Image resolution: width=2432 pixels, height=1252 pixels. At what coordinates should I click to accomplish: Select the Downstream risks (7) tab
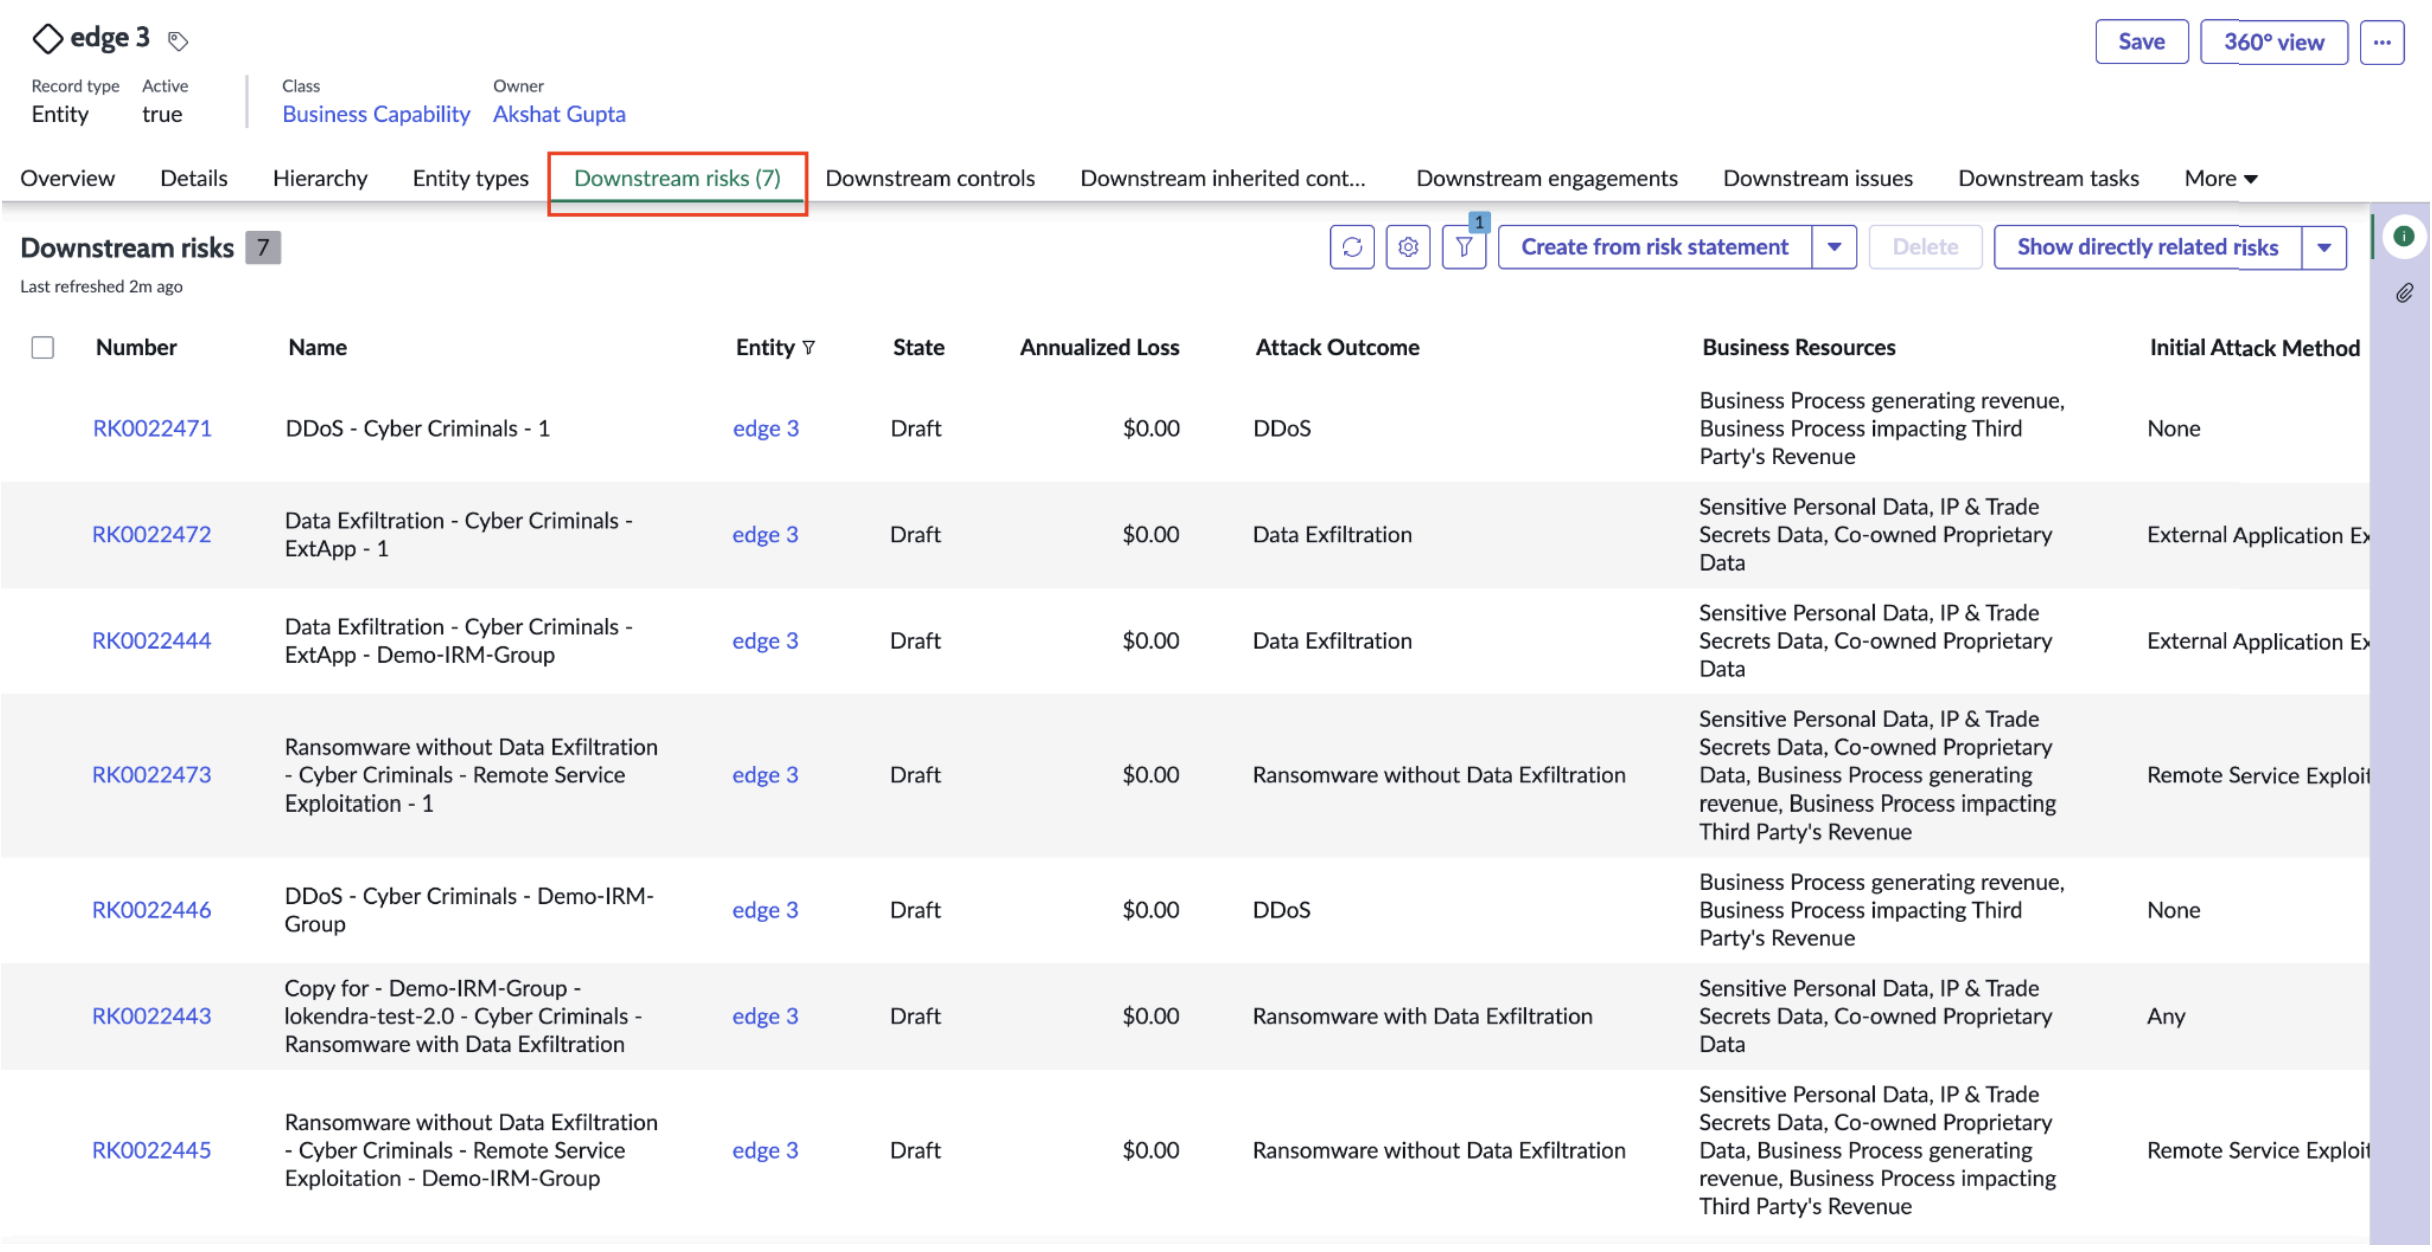(677, 179)
